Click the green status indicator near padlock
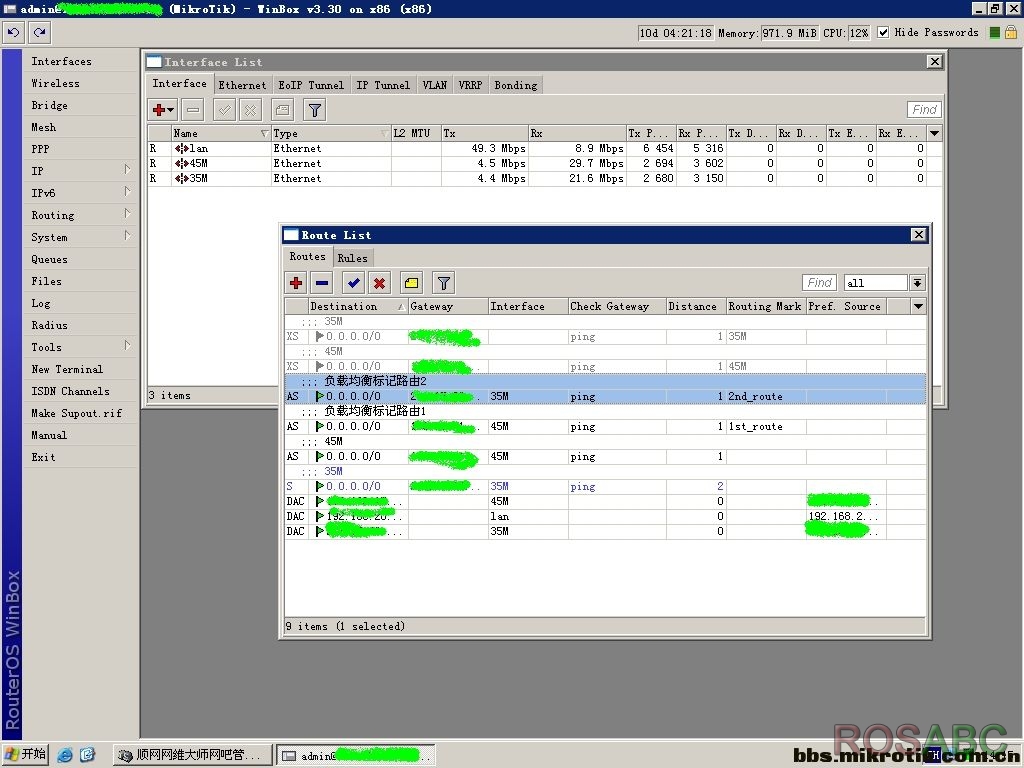The height and width of the screenshot is (768, 1024). pos(995,32)
